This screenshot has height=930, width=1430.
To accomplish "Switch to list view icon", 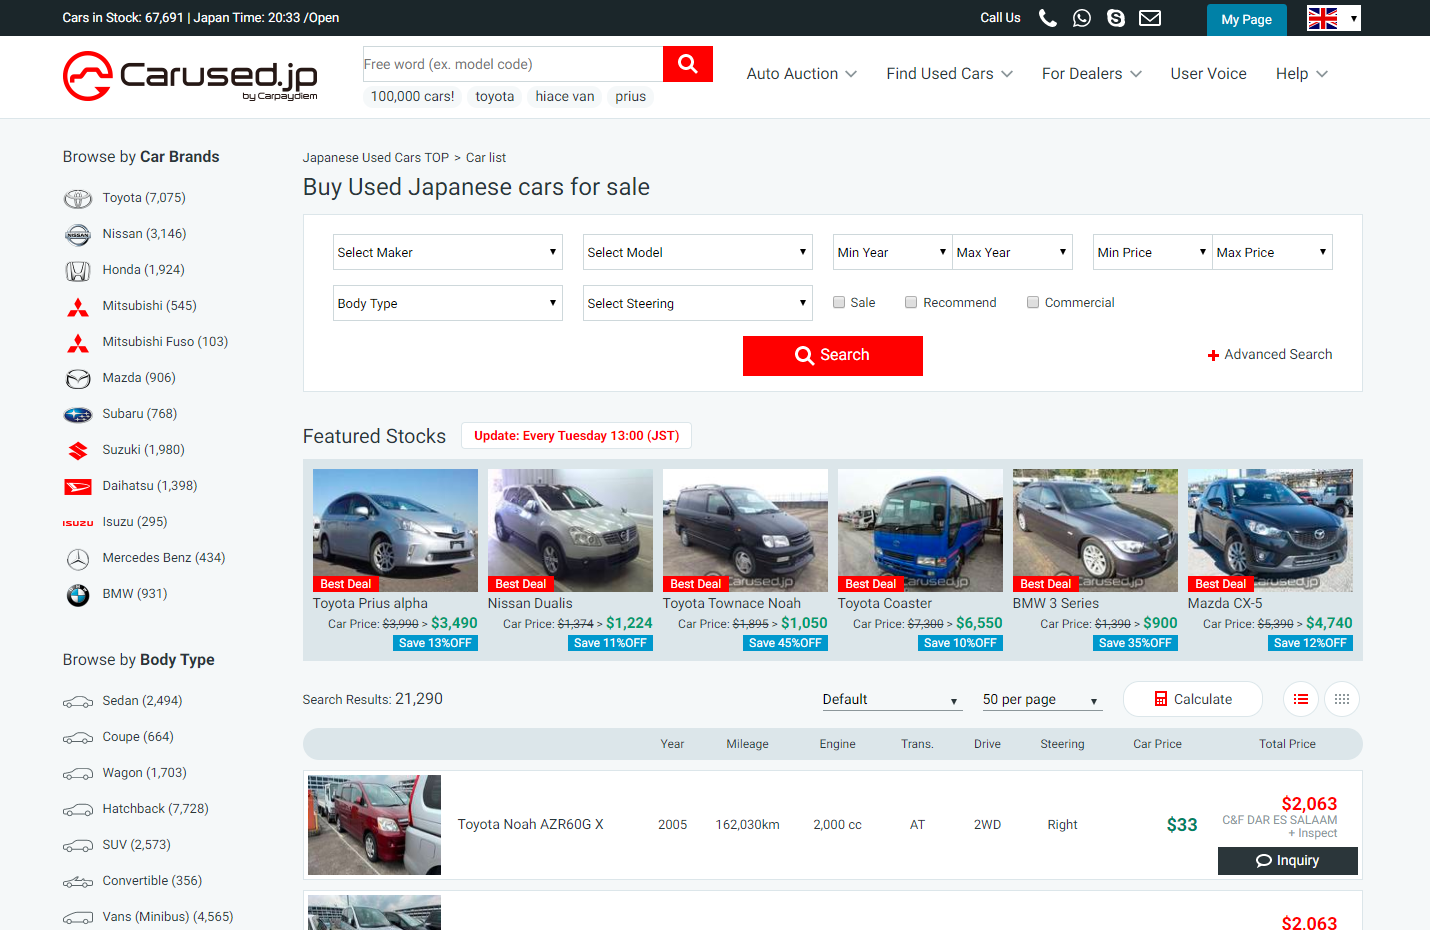I will coord(1300,699).
